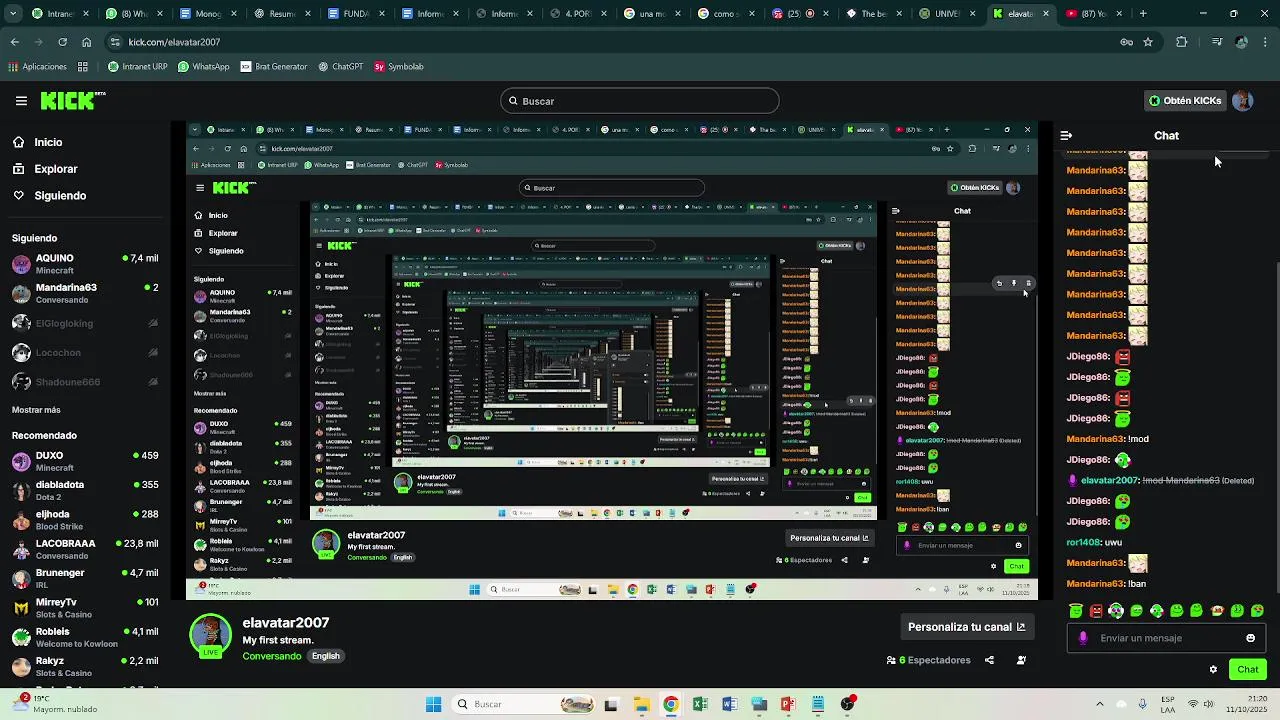Click the Chrome home button

[x=86, y=42]
